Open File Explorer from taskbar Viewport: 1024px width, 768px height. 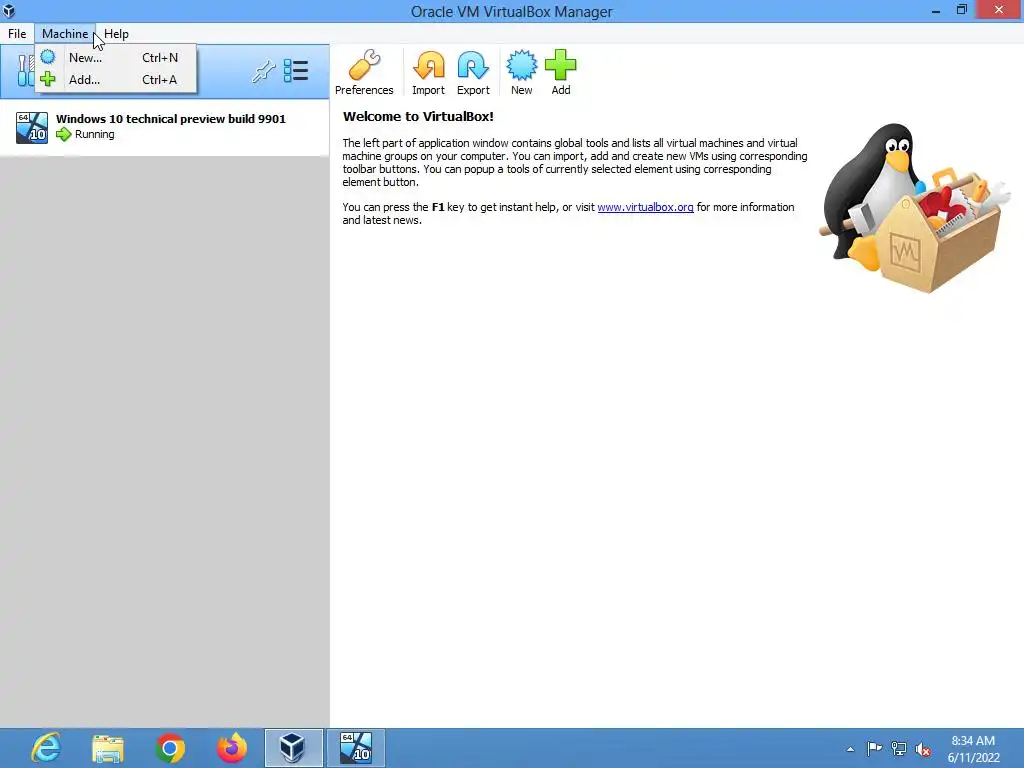pos(108,748)
